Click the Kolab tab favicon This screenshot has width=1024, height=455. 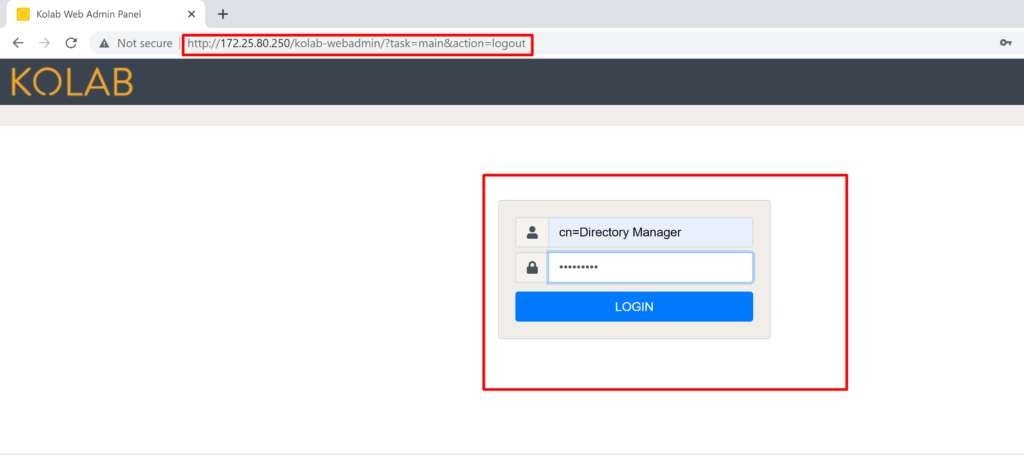23,14
